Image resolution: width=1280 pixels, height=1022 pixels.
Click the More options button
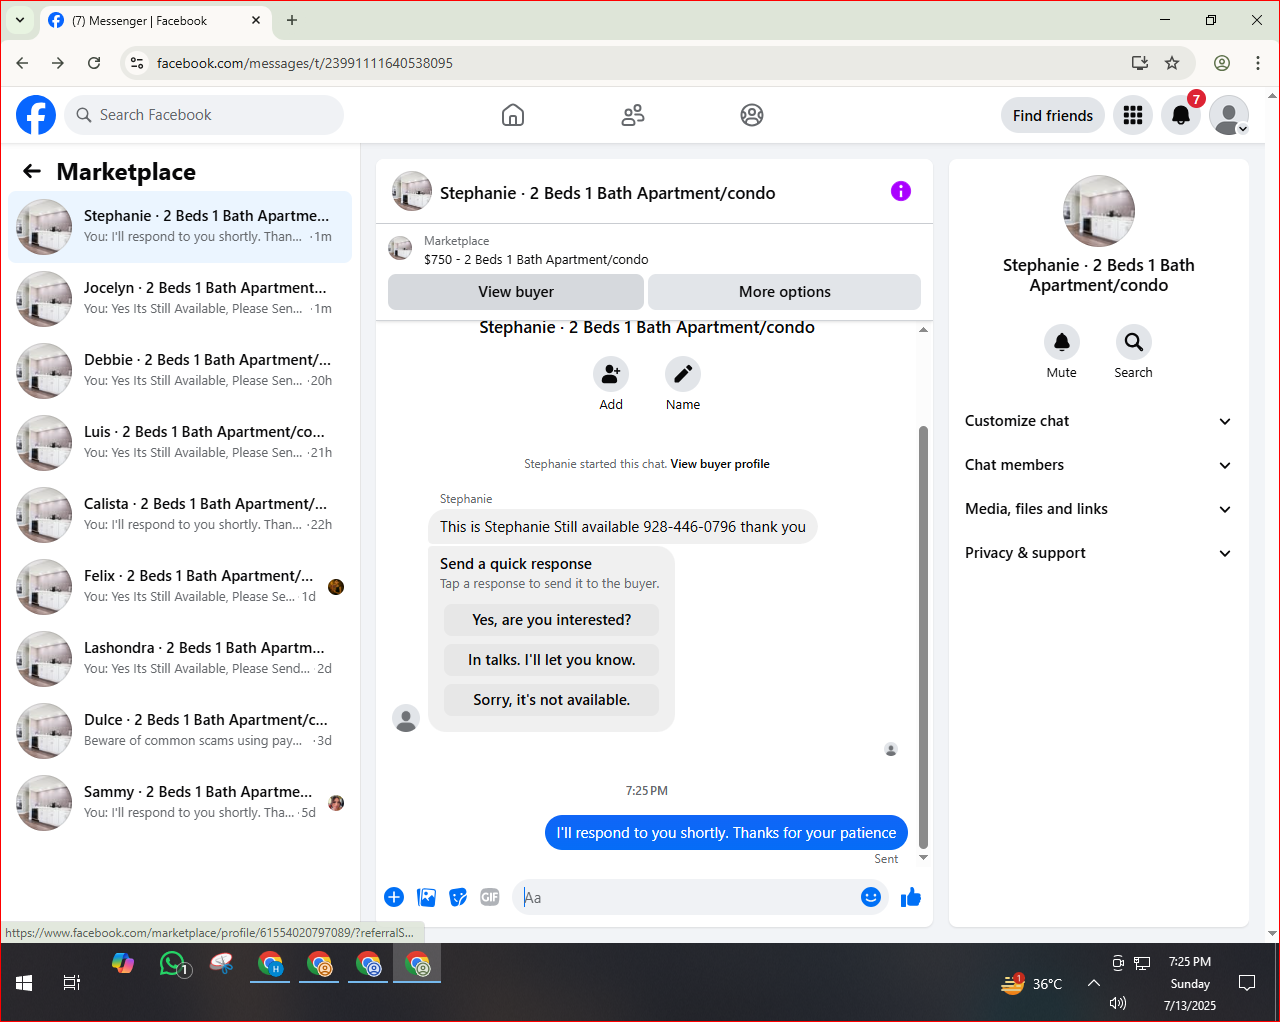784,292
